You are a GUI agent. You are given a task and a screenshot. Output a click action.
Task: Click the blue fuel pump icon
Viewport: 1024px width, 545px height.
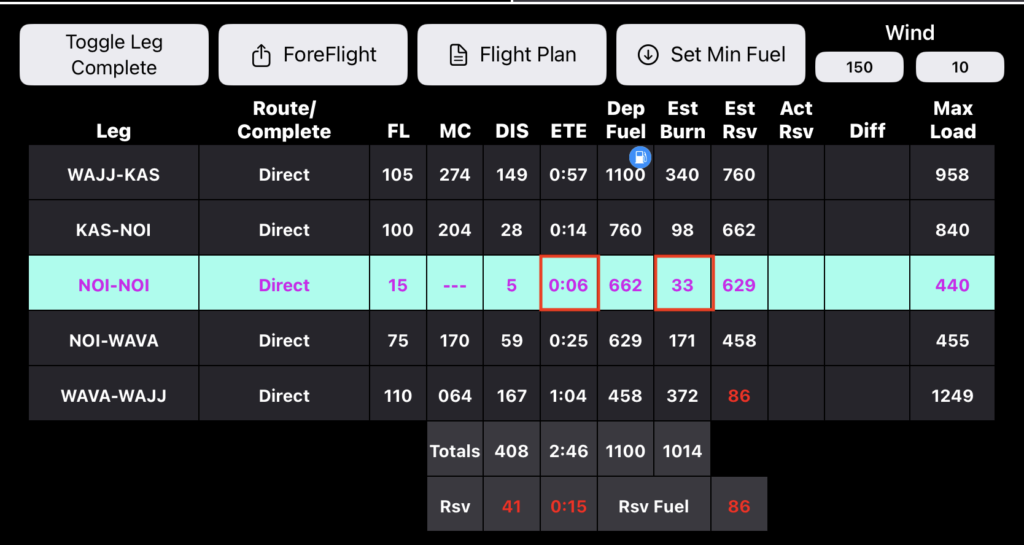(640, 156)
